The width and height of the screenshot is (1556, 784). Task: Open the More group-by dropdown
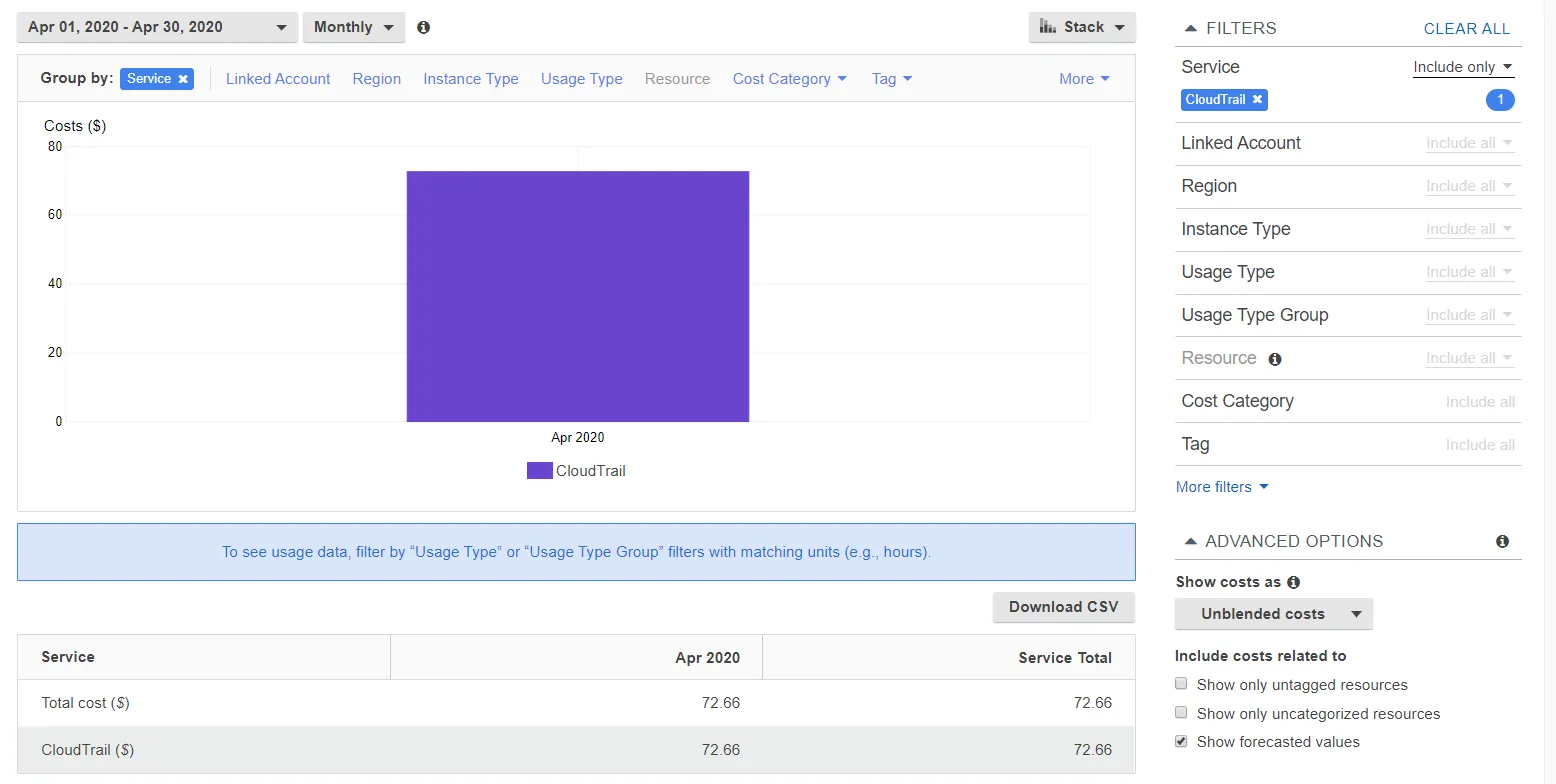click(x=1085, y=79)
